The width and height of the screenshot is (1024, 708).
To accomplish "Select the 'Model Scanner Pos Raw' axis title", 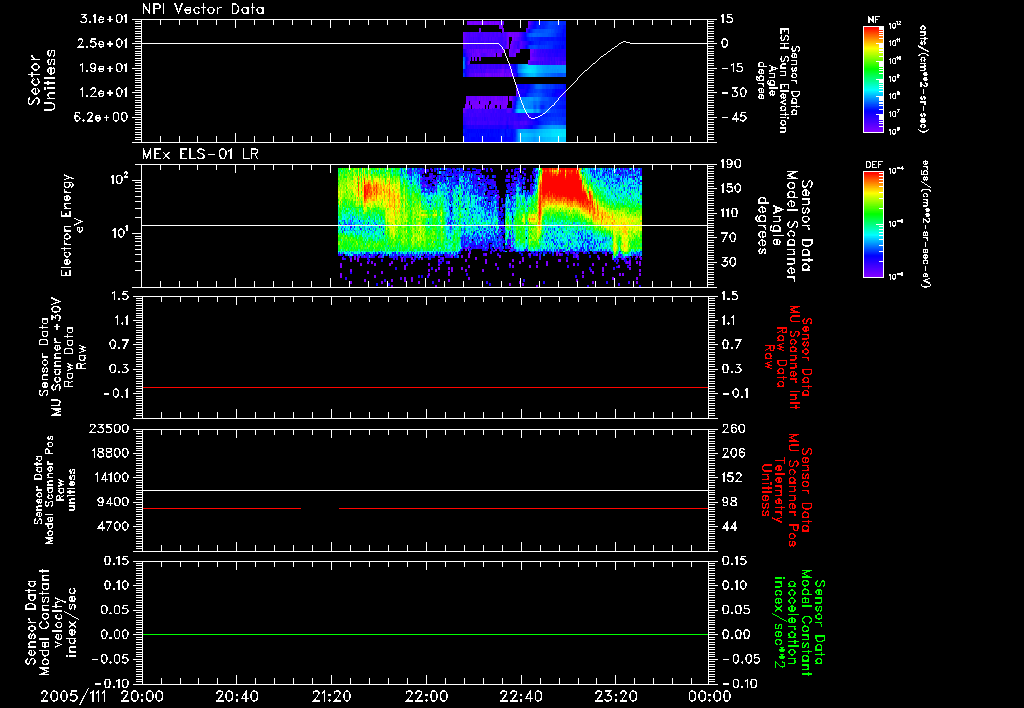I will [x=56, y=490].
